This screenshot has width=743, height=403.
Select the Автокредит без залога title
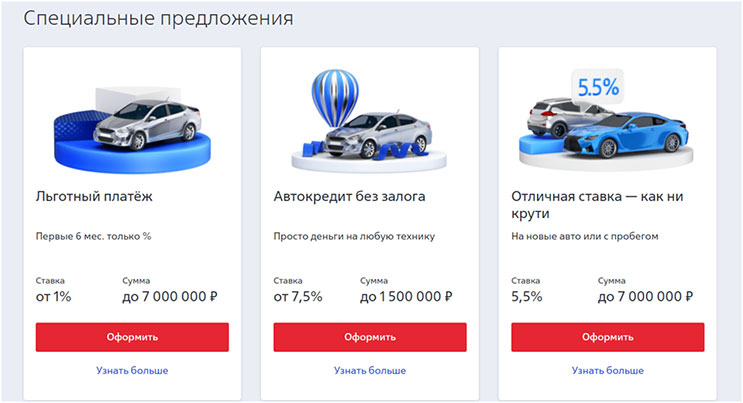(x=349, y=196)
